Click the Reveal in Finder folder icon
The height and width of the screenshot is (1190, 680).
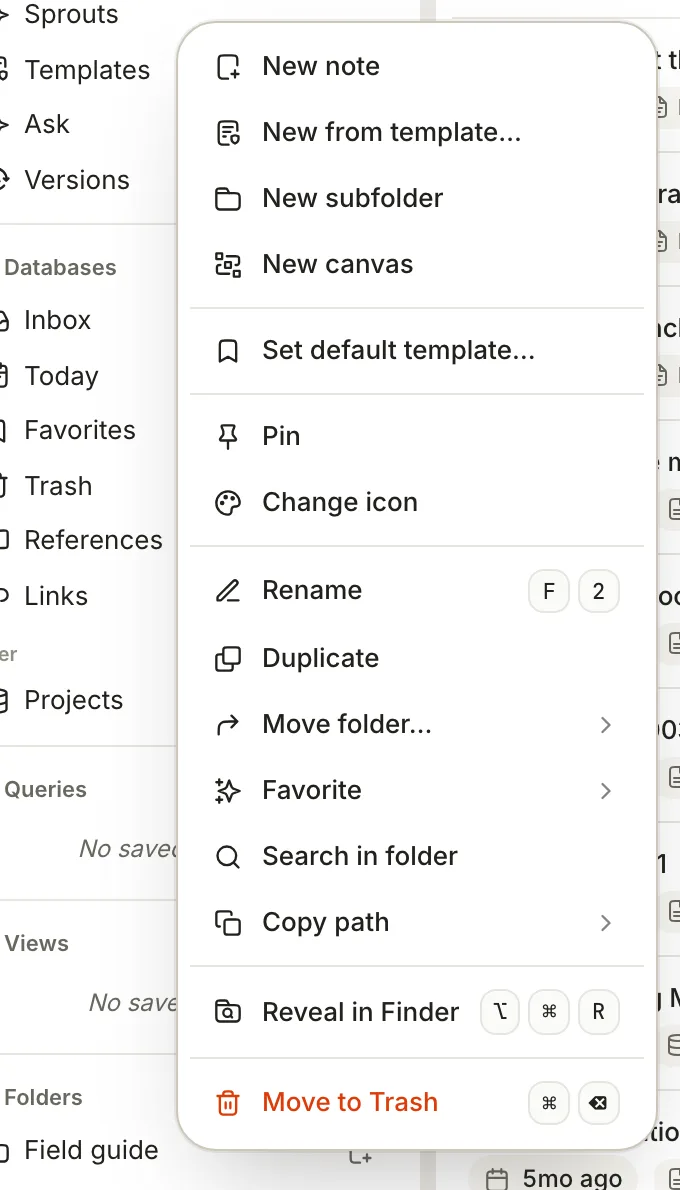point(228,1012)
